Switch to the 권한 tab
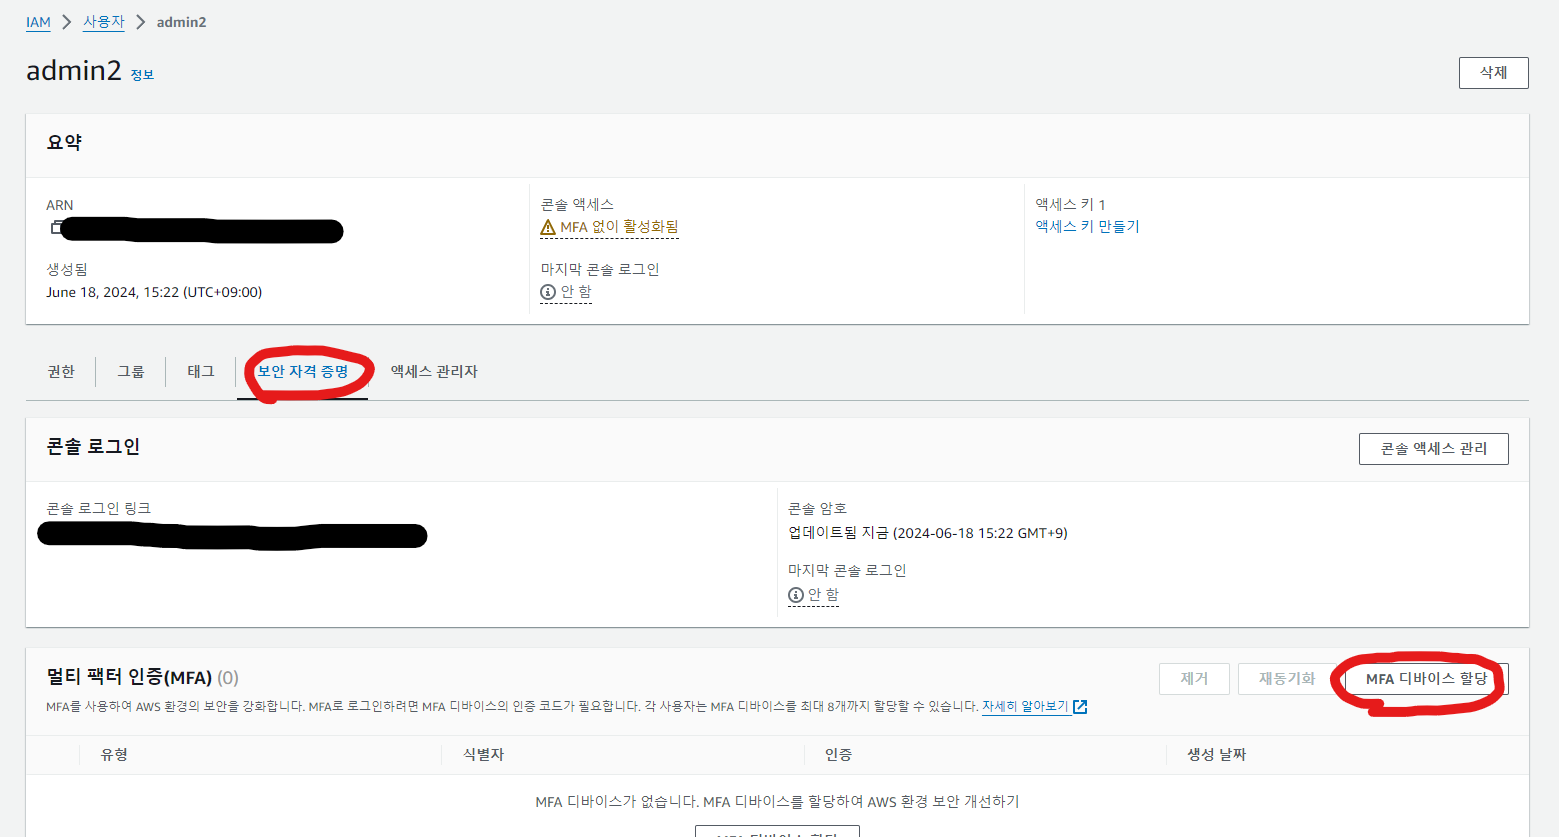 tap(60, 371)
